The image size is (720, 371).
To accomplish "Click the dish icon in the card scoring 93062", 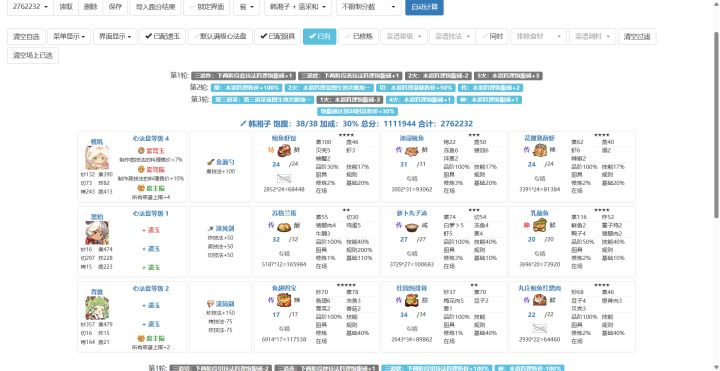I will click(x=411, y=150).
